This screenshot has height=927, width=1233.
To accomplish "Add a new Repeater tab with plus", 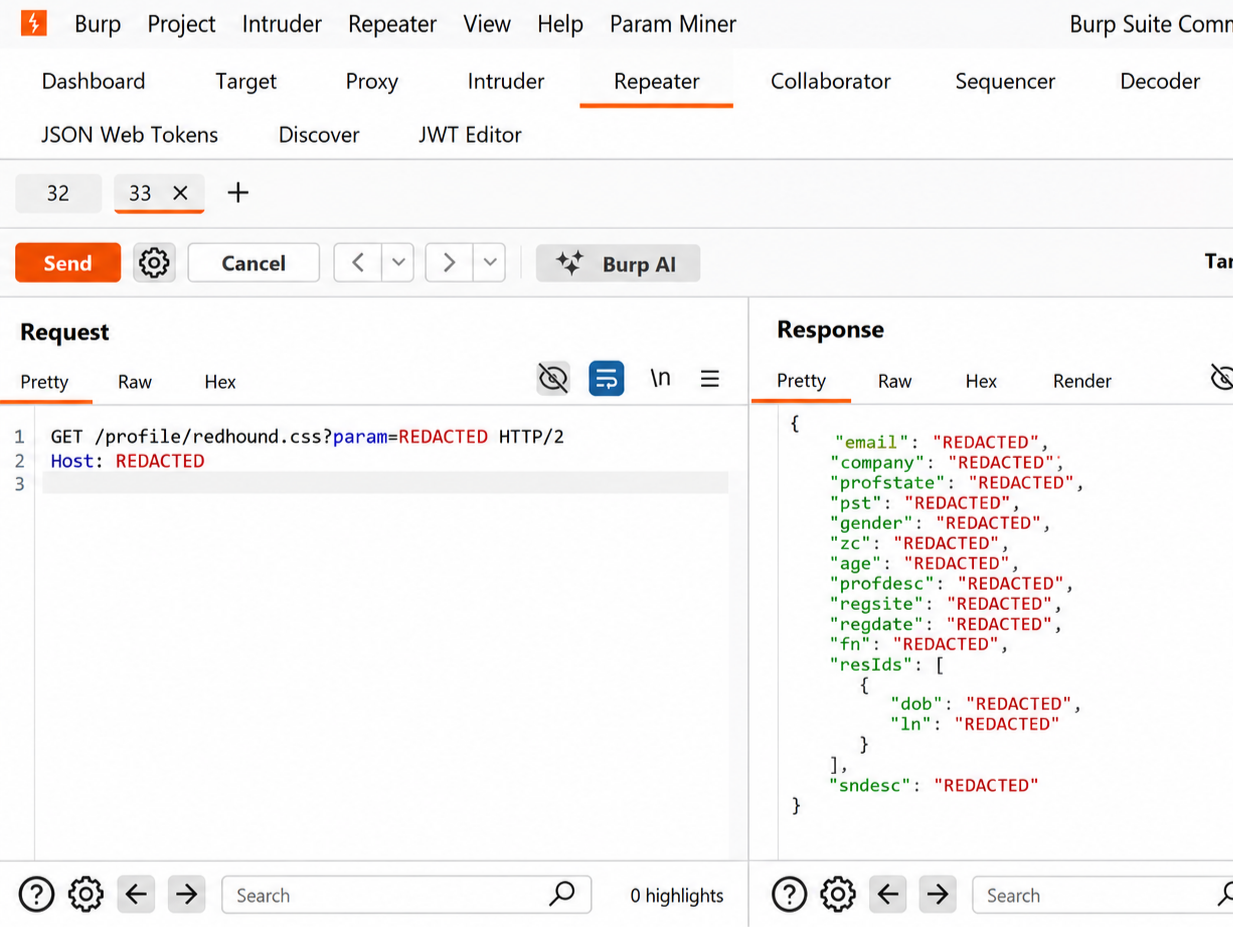I will [x=238, y=193].
